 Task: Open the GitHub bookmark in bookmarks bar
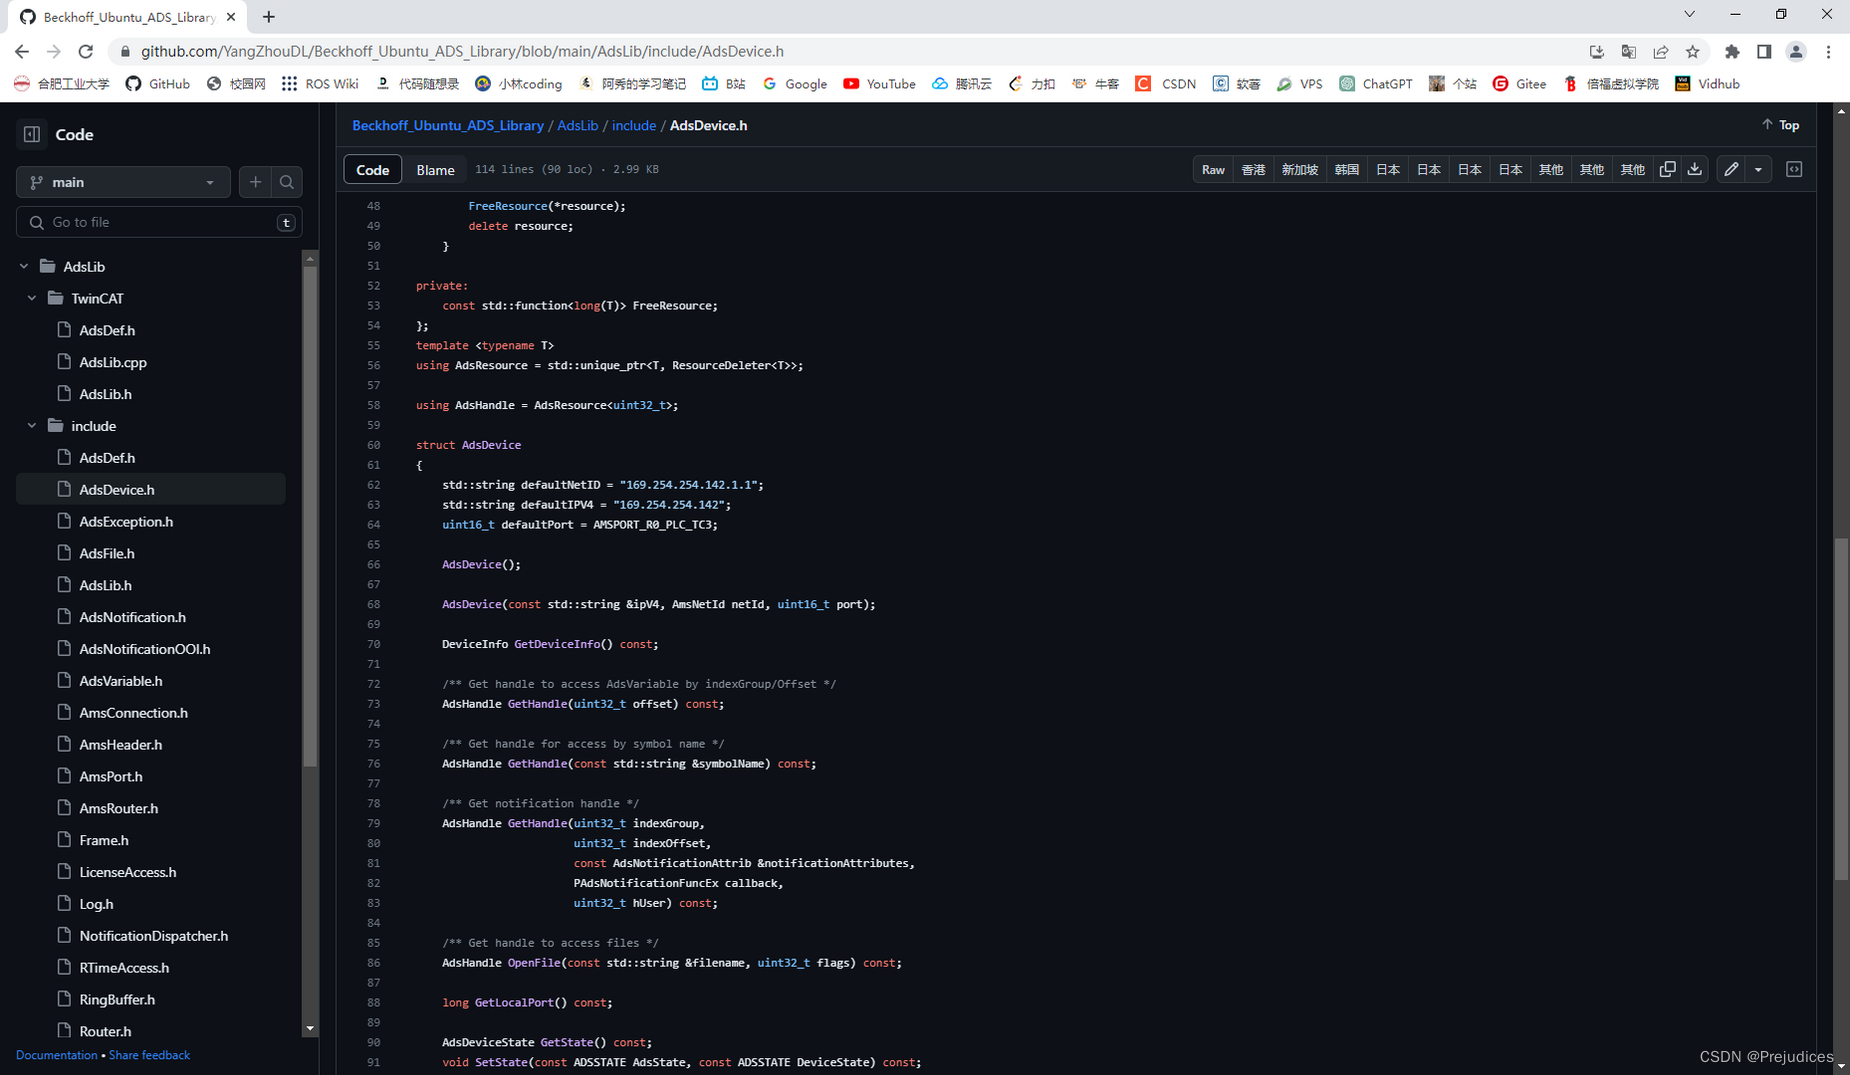click(157, 84)
